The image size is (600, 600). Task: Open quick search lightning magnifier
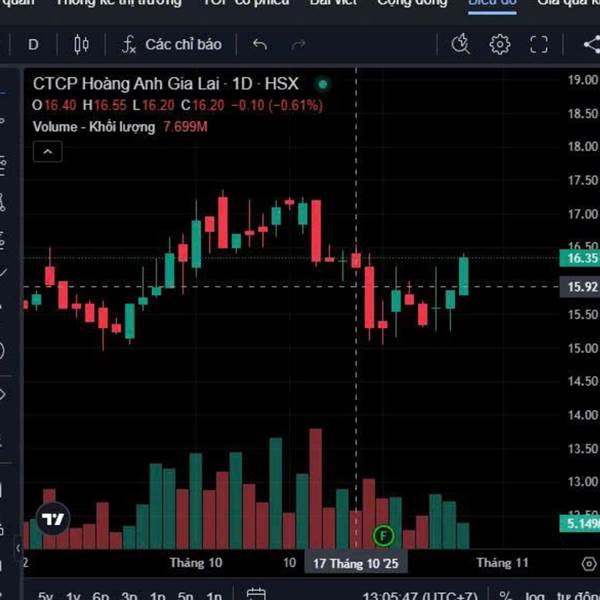pyautogui.click(x=460, y=44)
